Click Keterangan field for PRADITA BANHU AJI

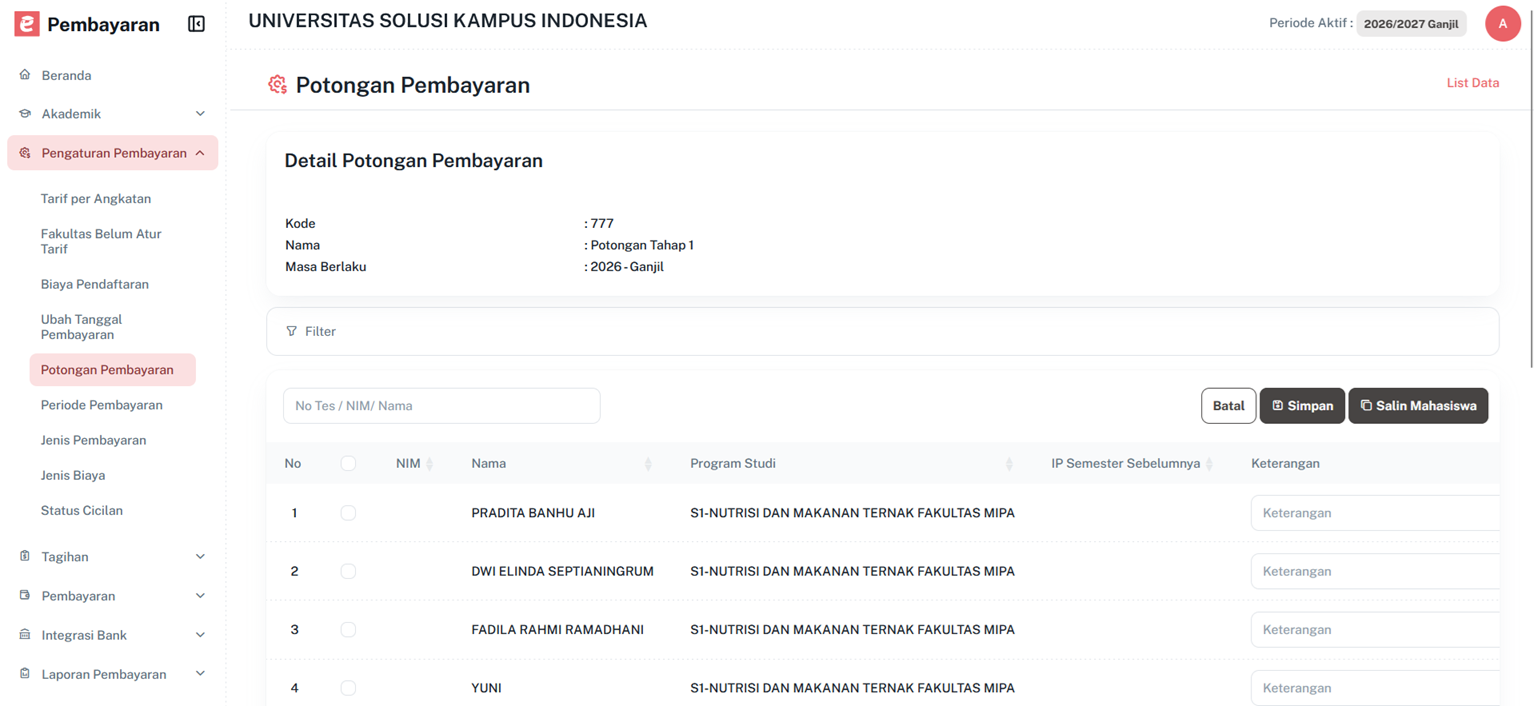coord(1375,513)
